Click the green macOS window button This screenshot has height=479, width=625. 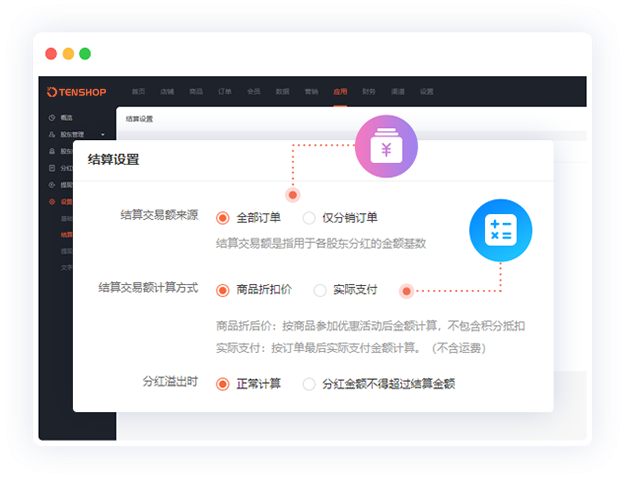click(85, 53)
